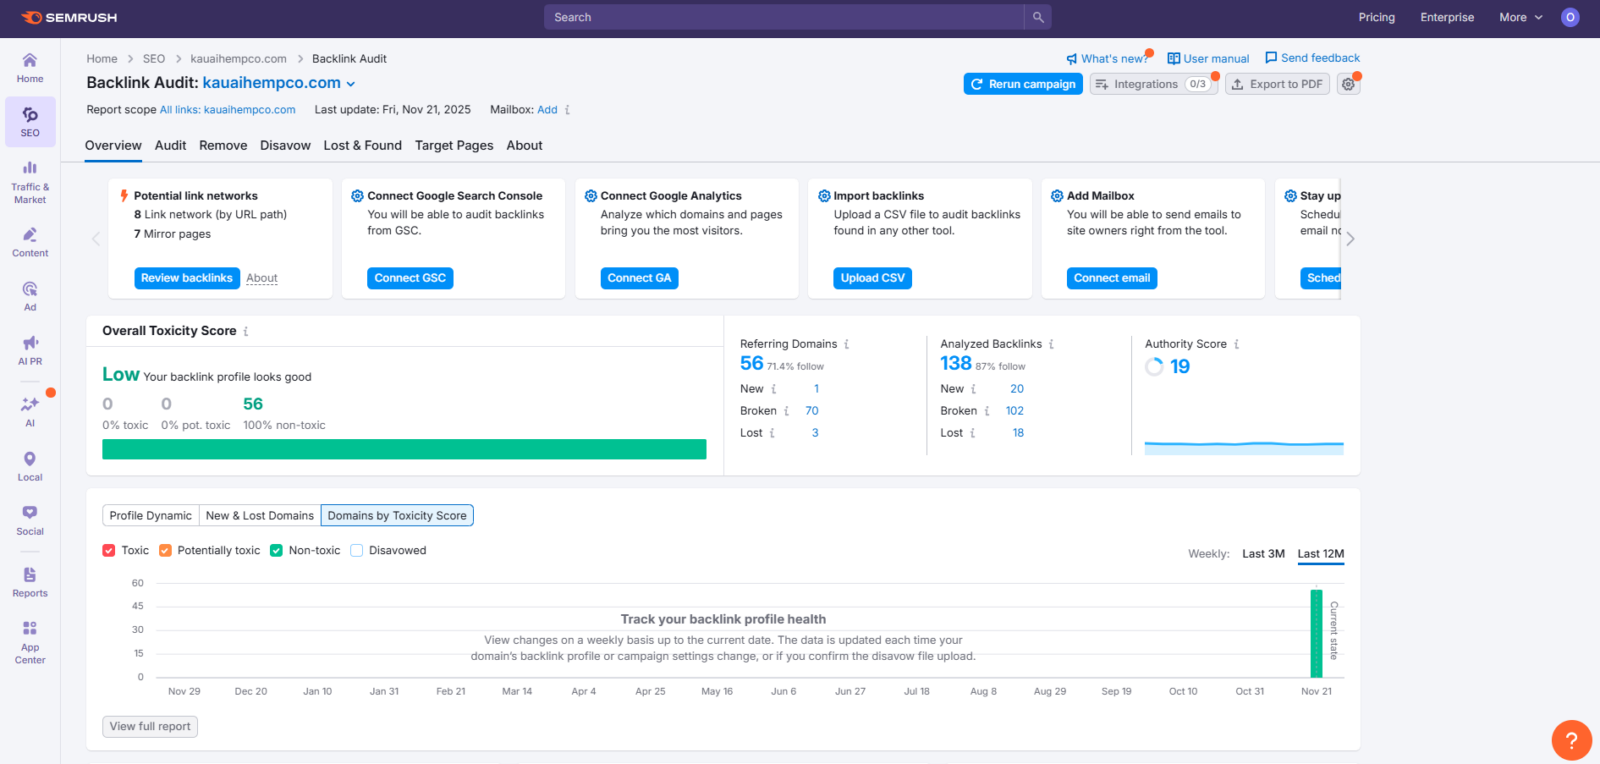Switch chart range to Last 12M
This screenshot has width=1600, height=764.
pyautogui.click(x=1321, y=553)
